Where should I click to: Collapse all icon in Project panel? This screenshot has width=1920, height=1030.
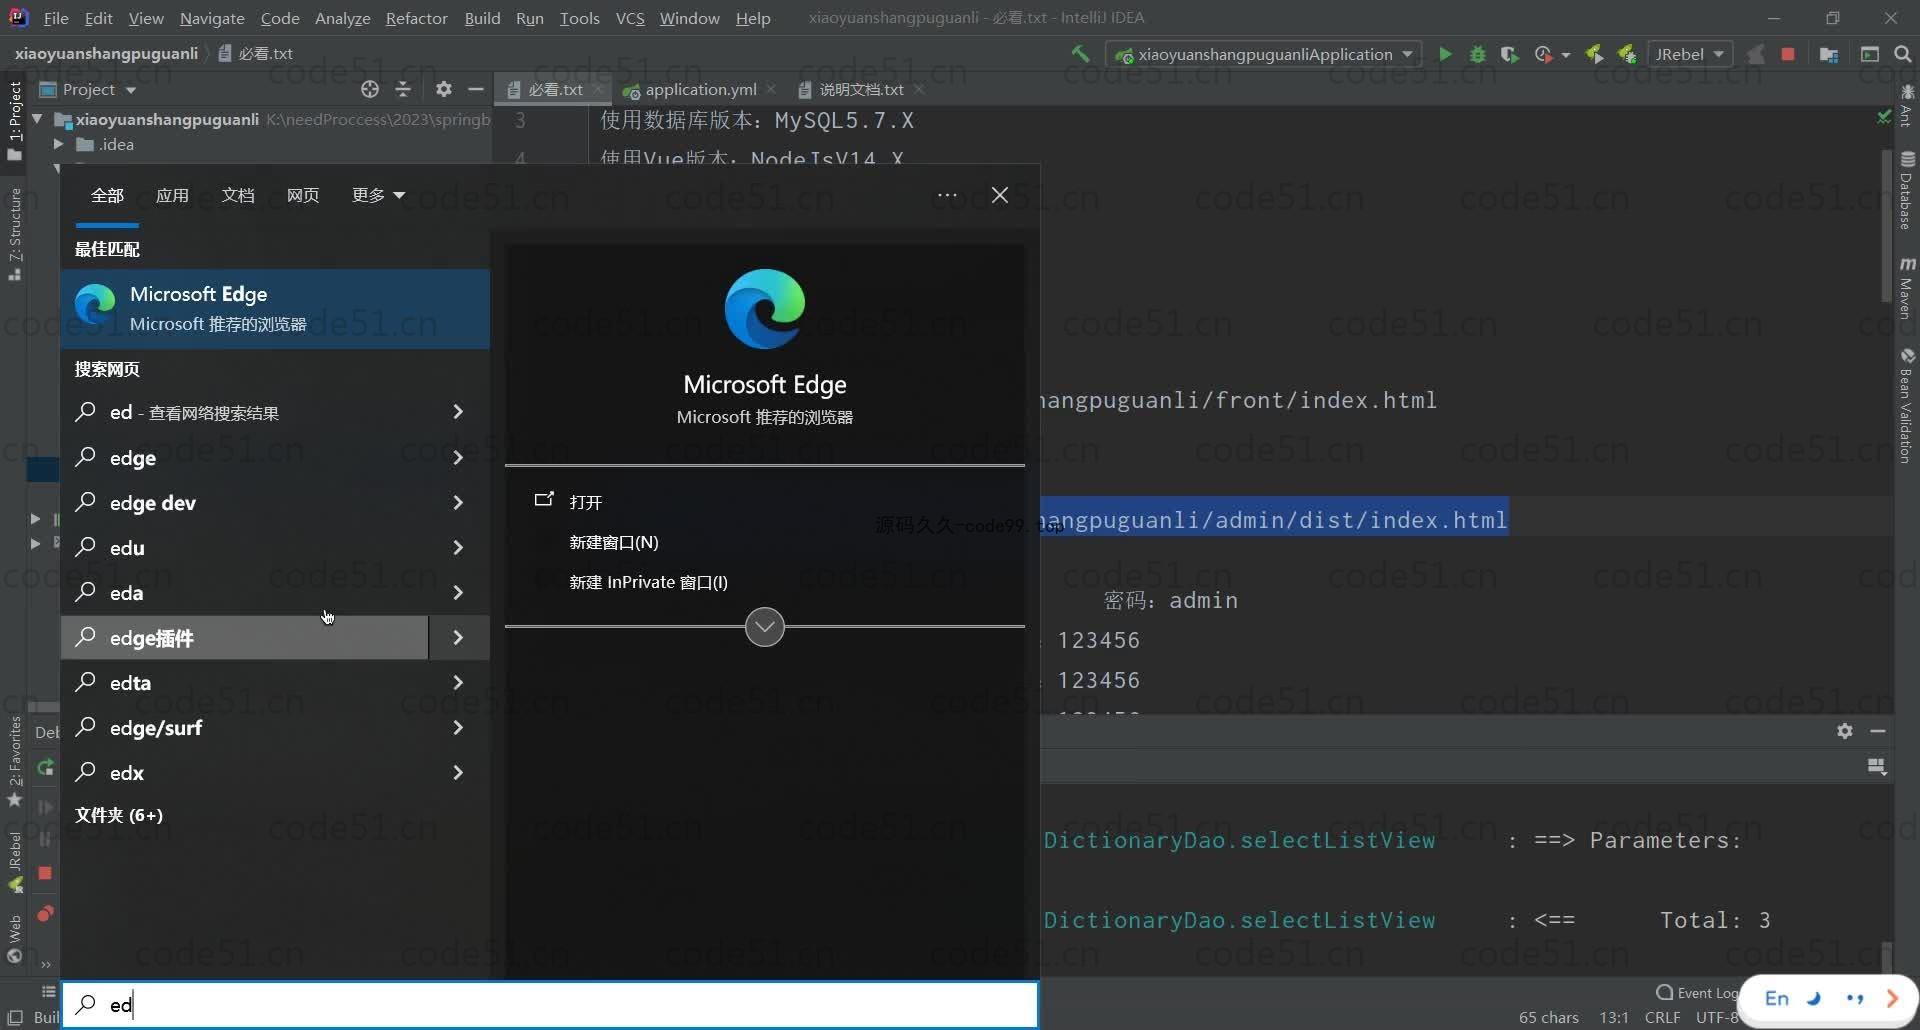click(403, 89)
